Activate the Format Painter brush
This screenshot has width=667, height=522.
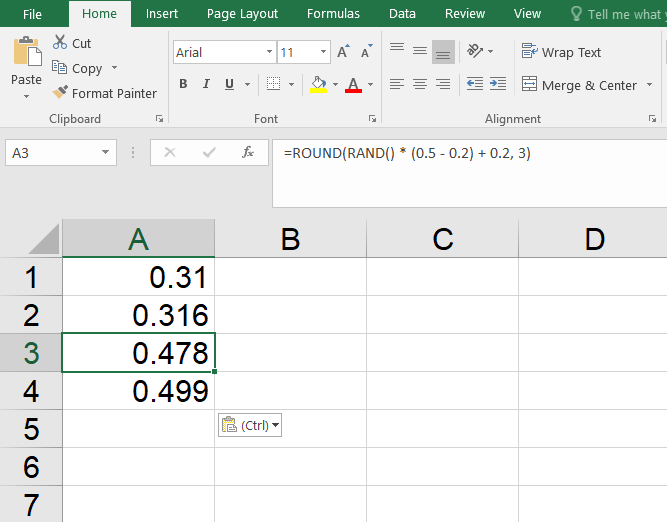click(x=60, y=93)
